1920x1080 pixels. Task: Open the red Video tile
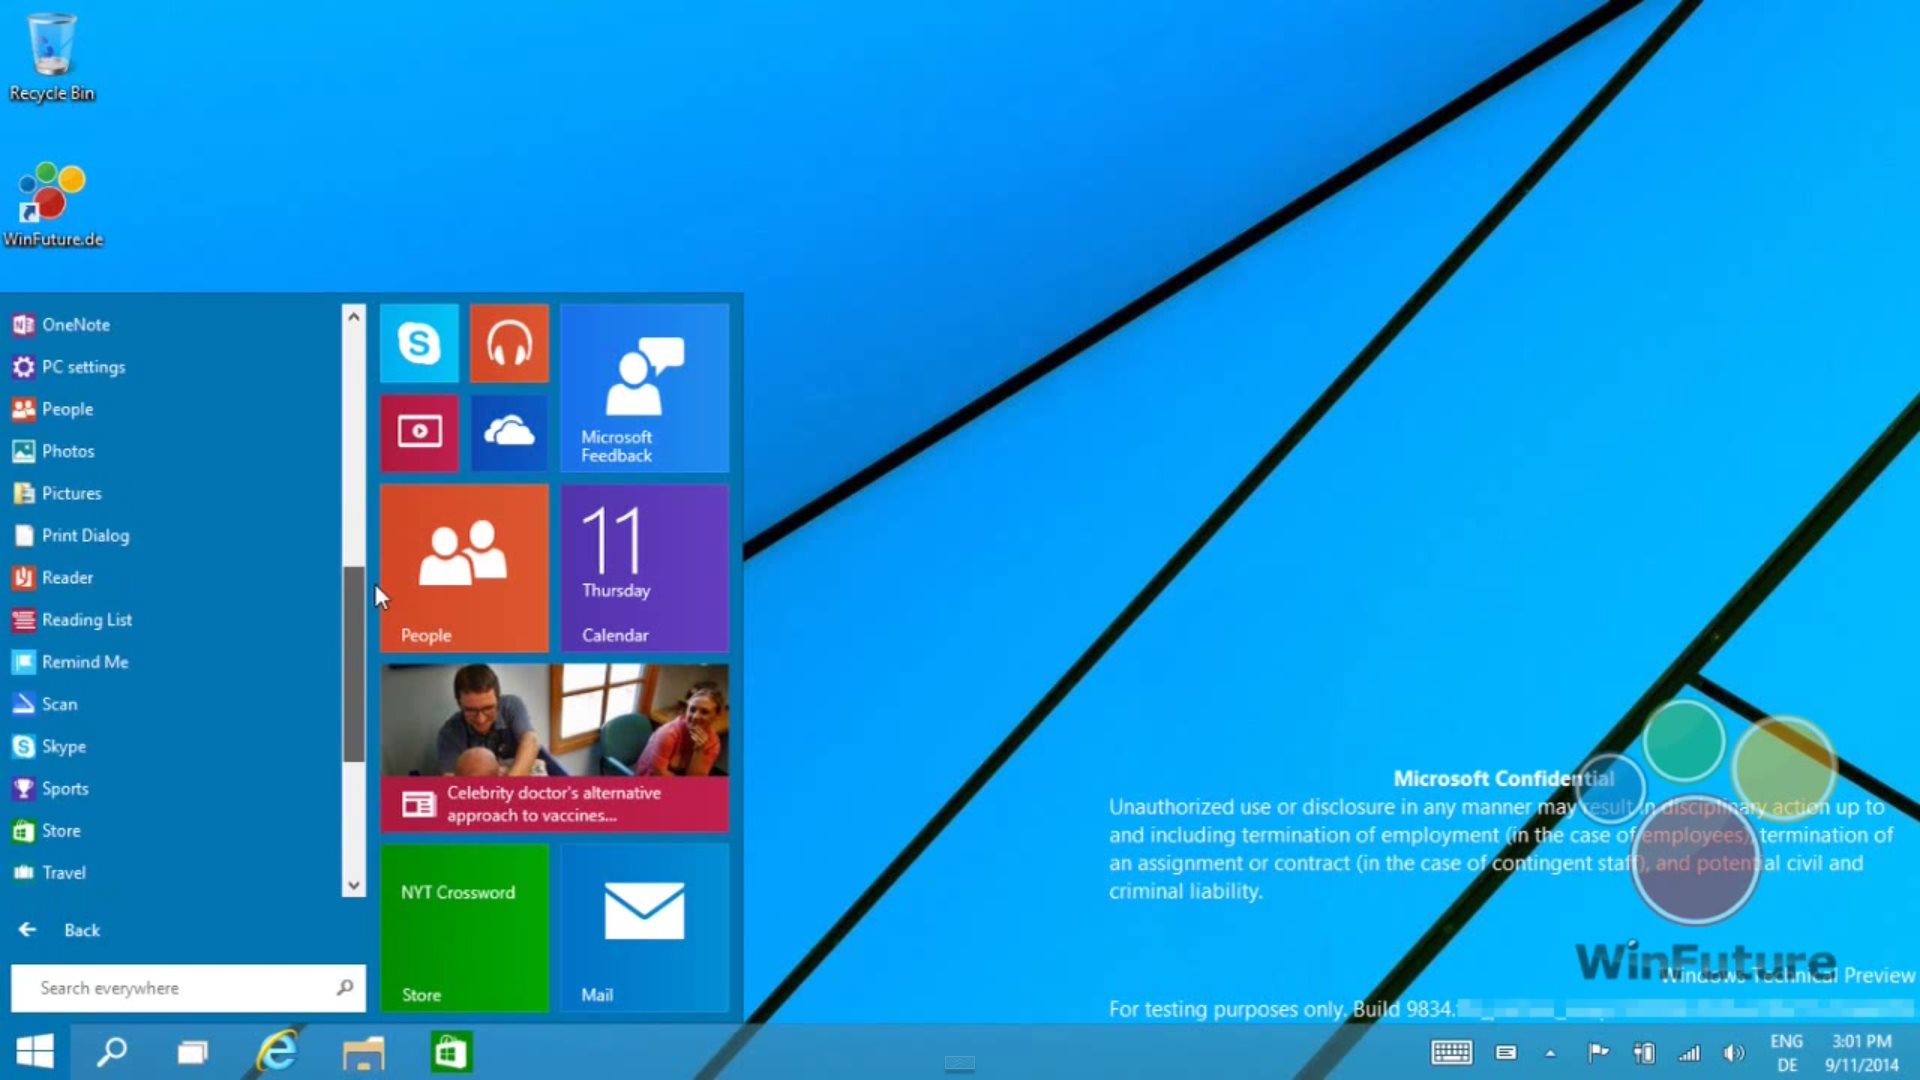(419, 432)
